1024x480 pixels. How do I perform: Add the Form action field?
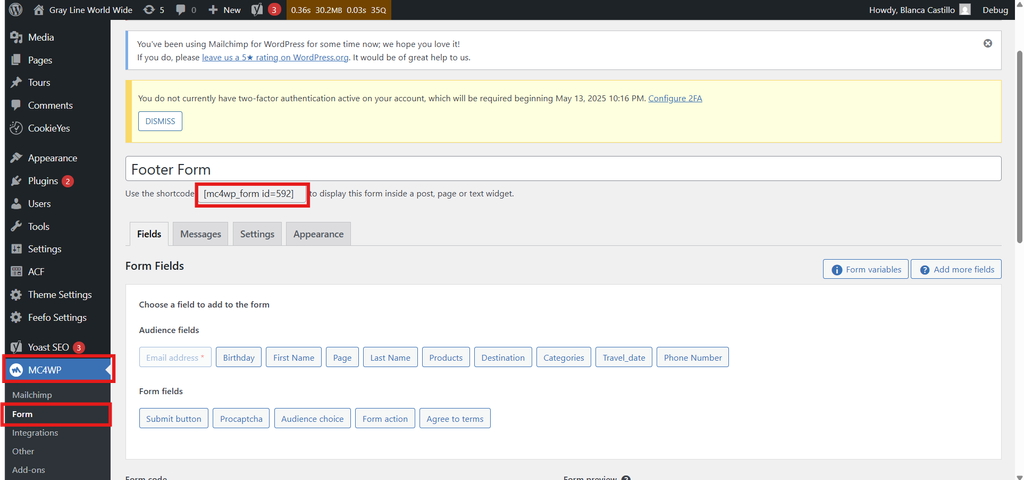pos(385,419)
